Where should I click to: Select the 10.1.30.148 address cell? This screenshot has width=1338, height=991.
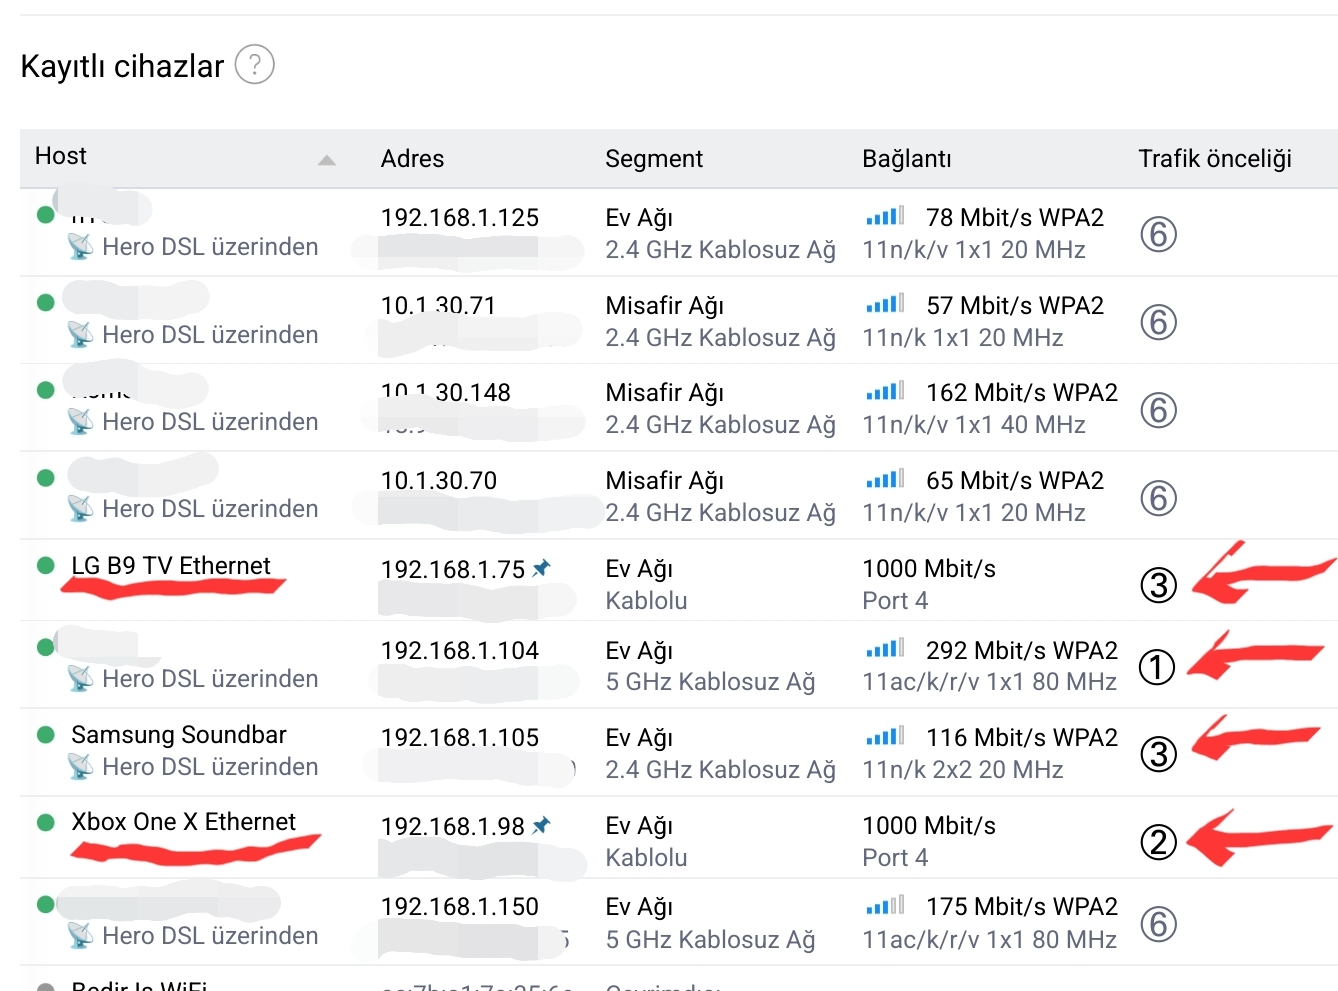click(x=446, y=393)
